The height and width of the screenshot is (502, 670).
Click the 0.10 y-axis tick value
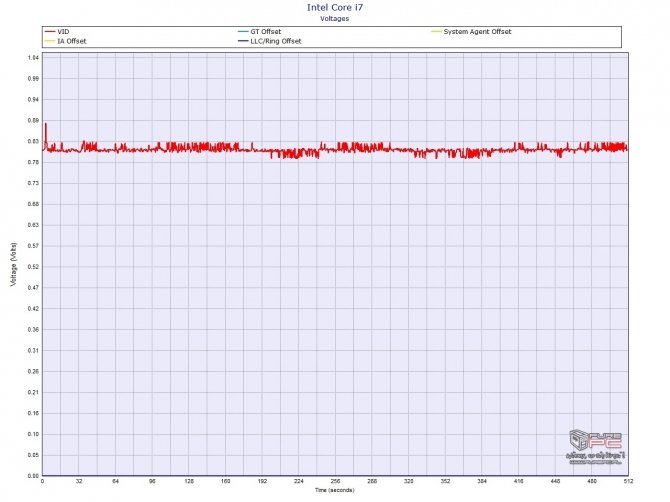[x=33, y=434]
